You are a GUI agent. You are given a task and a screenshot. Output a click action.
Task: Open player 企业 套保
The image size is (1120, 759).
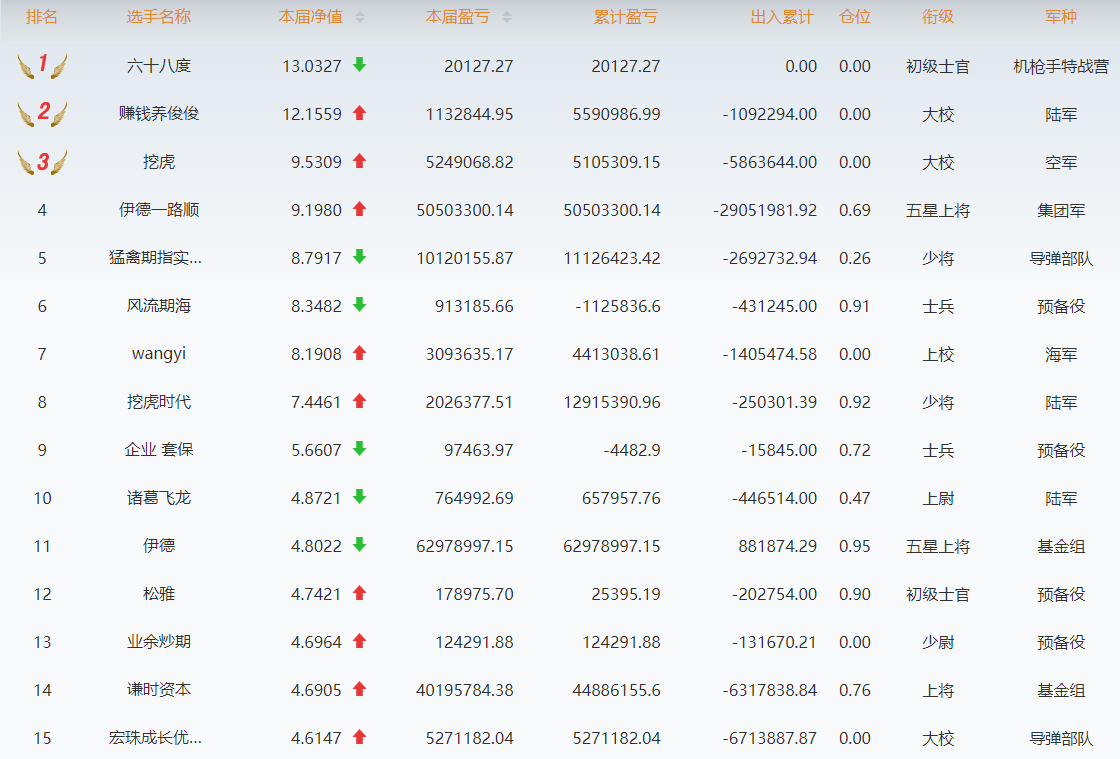(159, 450)
